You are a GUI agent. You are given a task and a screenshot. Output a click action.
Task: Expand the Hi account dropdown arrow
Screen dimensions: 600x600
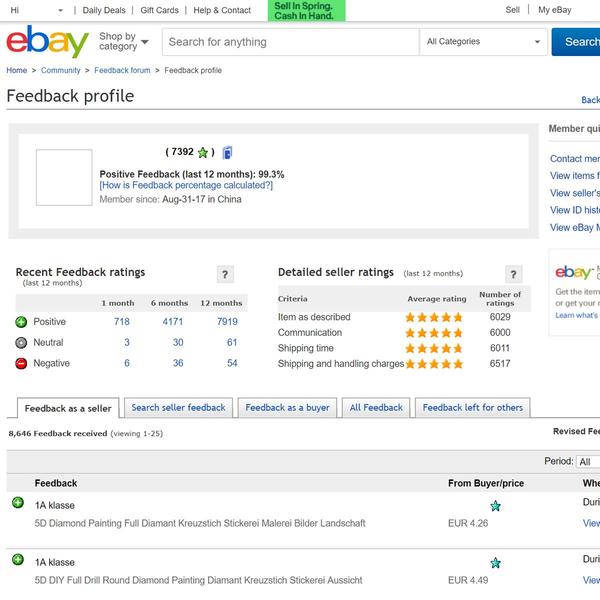(60, 10)
